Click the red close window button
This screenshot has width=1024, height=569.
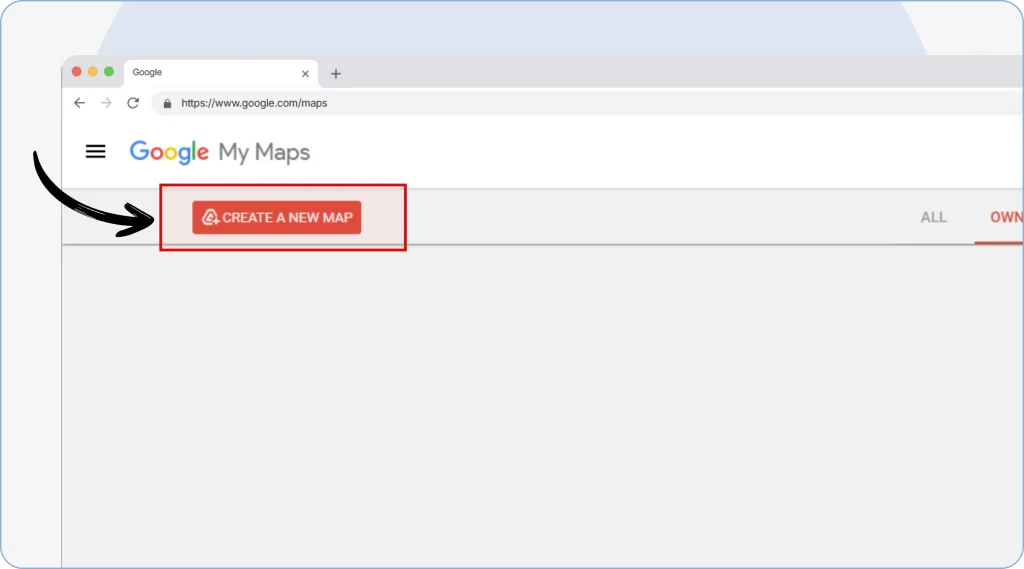click(x=76, y=71)
